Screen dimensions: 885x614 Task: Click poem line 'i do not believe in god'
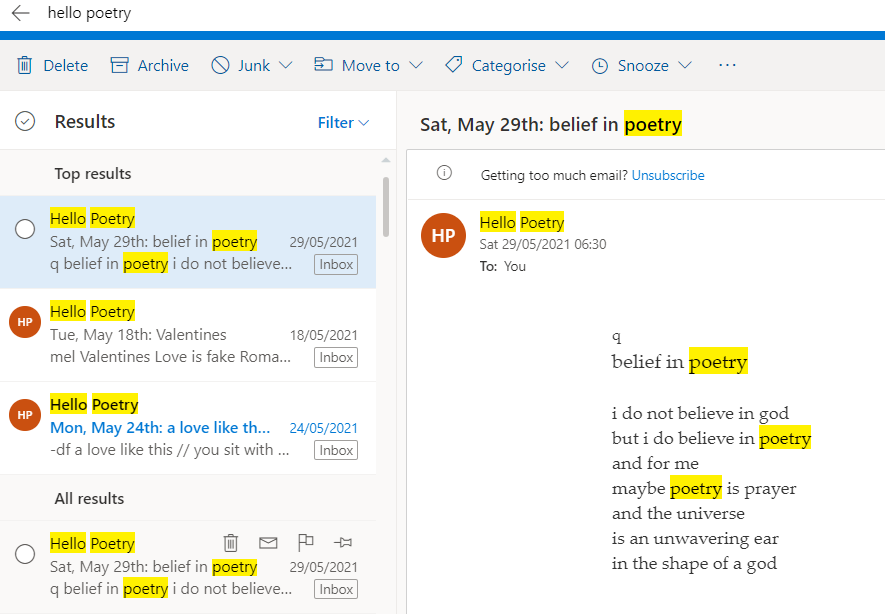(700, 414)
